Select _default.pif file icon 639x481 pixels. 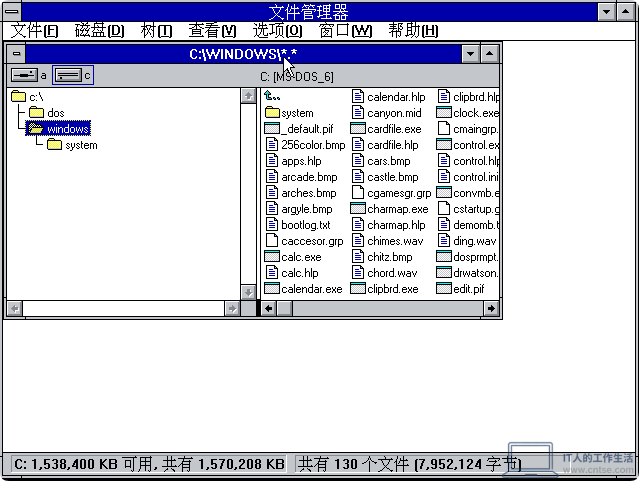tap(272, 129)
